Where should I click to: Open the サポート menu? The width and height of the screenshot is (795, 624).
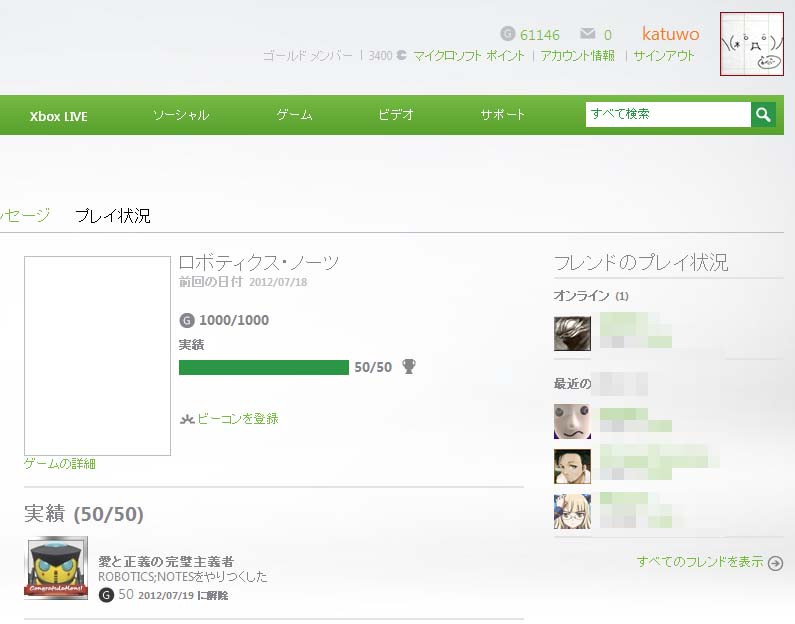click(502, 115)
